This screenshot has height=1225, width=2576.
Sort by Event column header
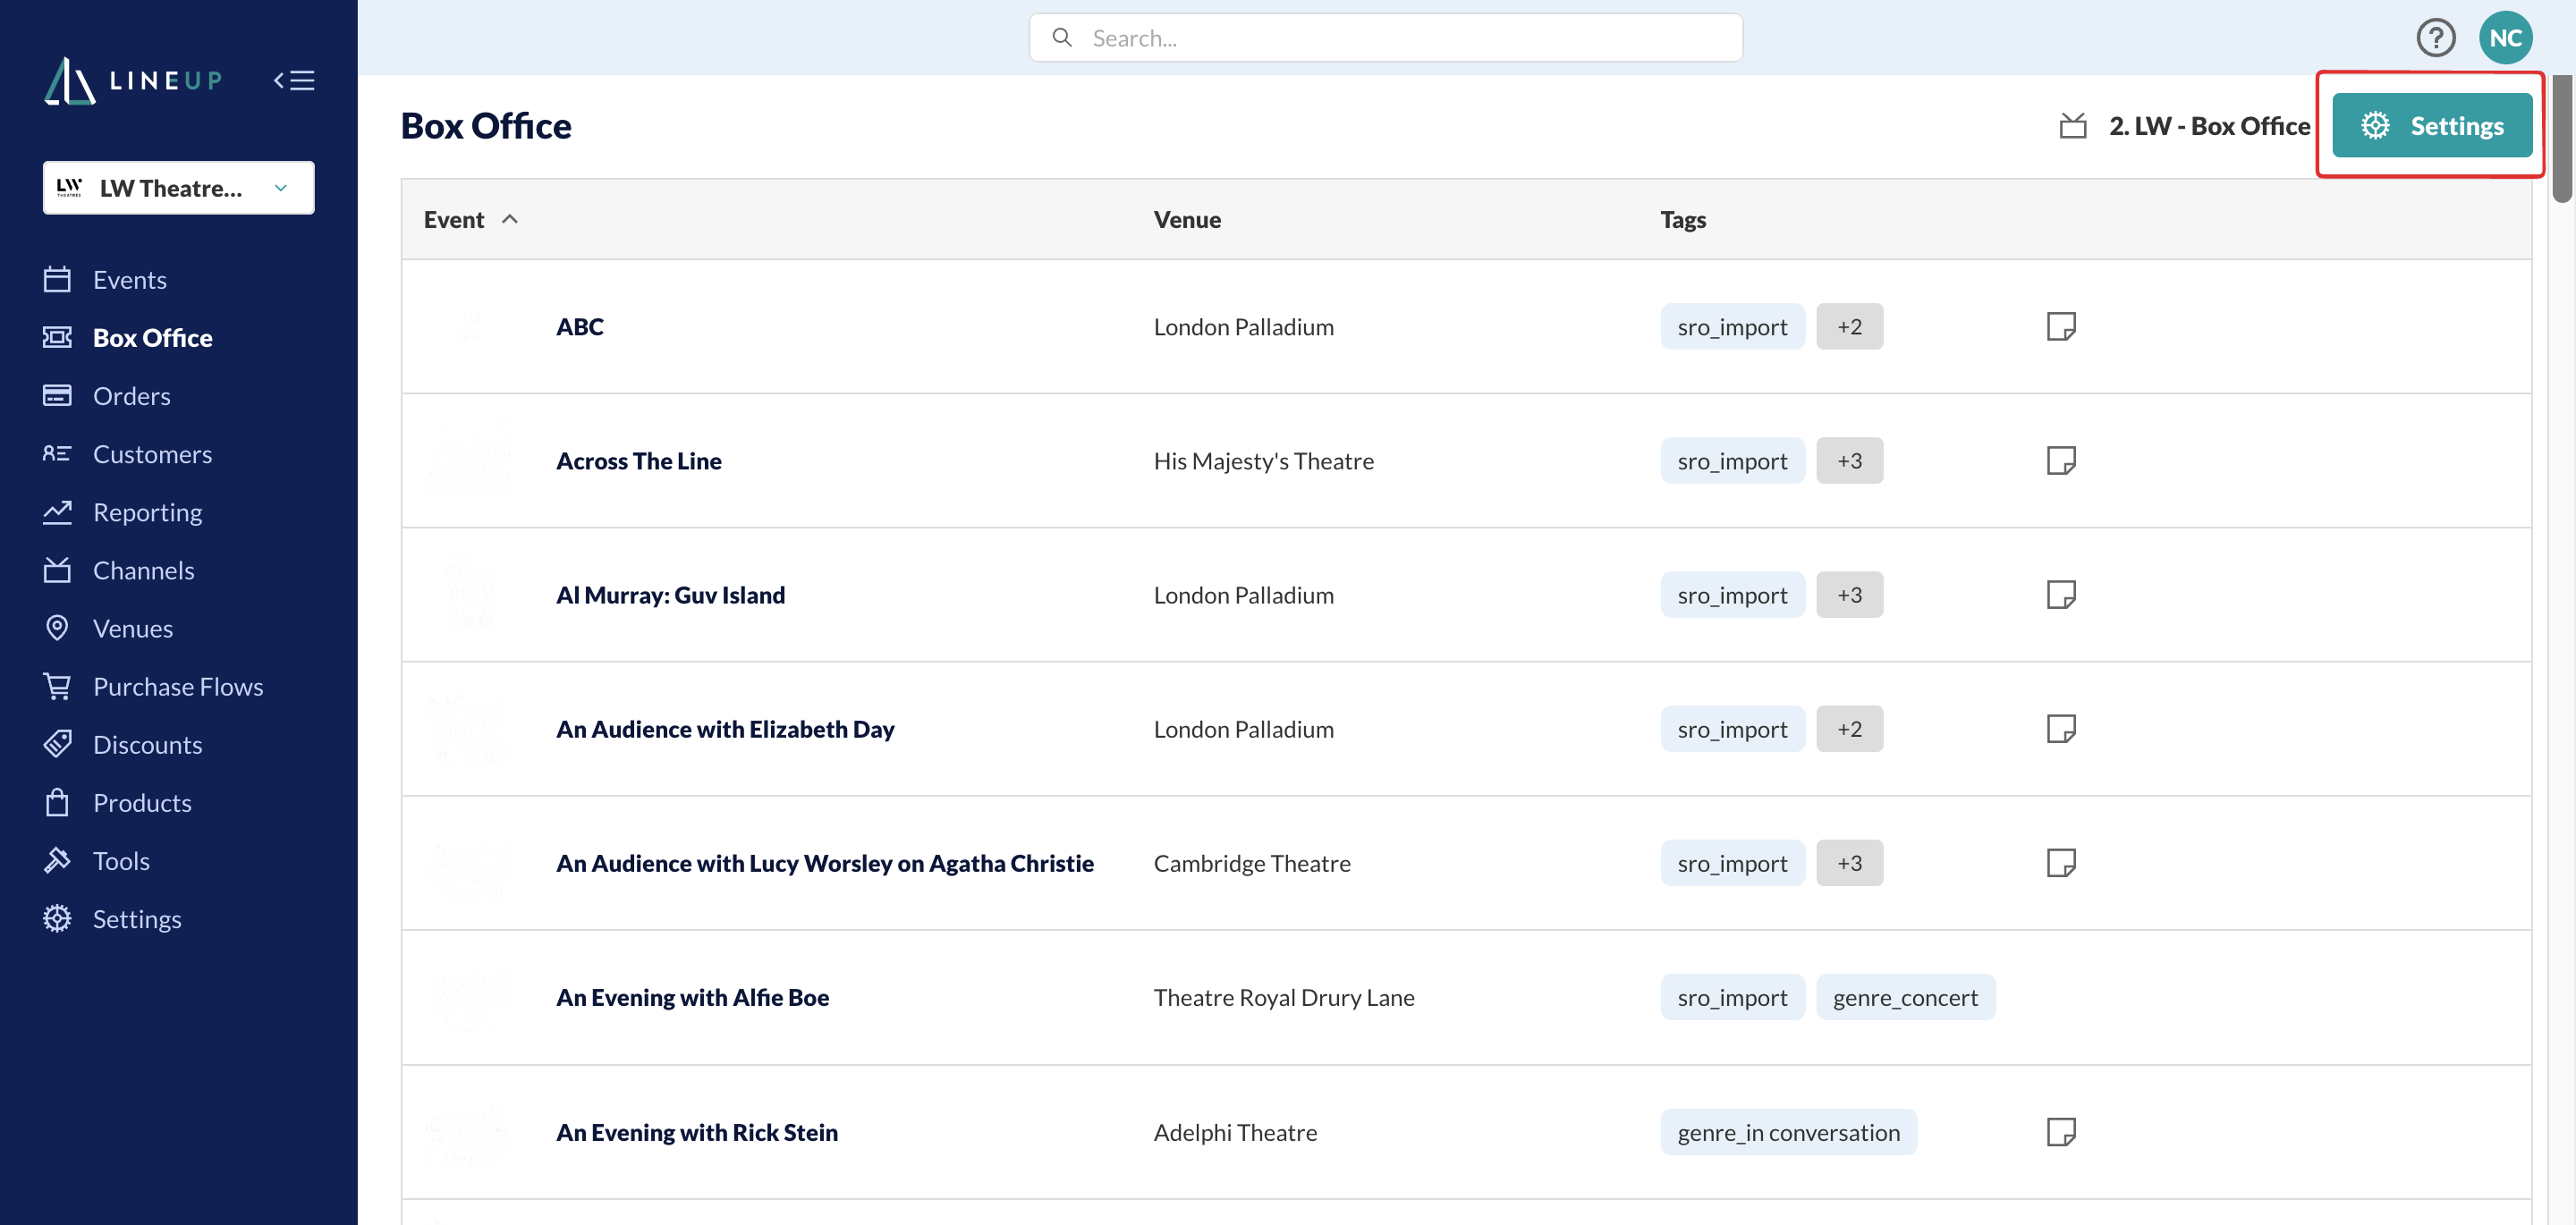[470, 219]
